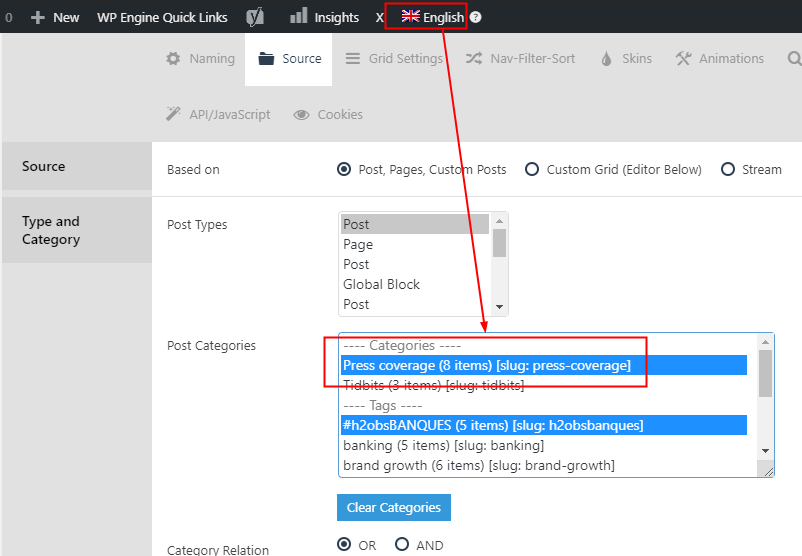
Task: Select #h2obsBANQUES (5 items) tag
Action: (x=544, y=425)
